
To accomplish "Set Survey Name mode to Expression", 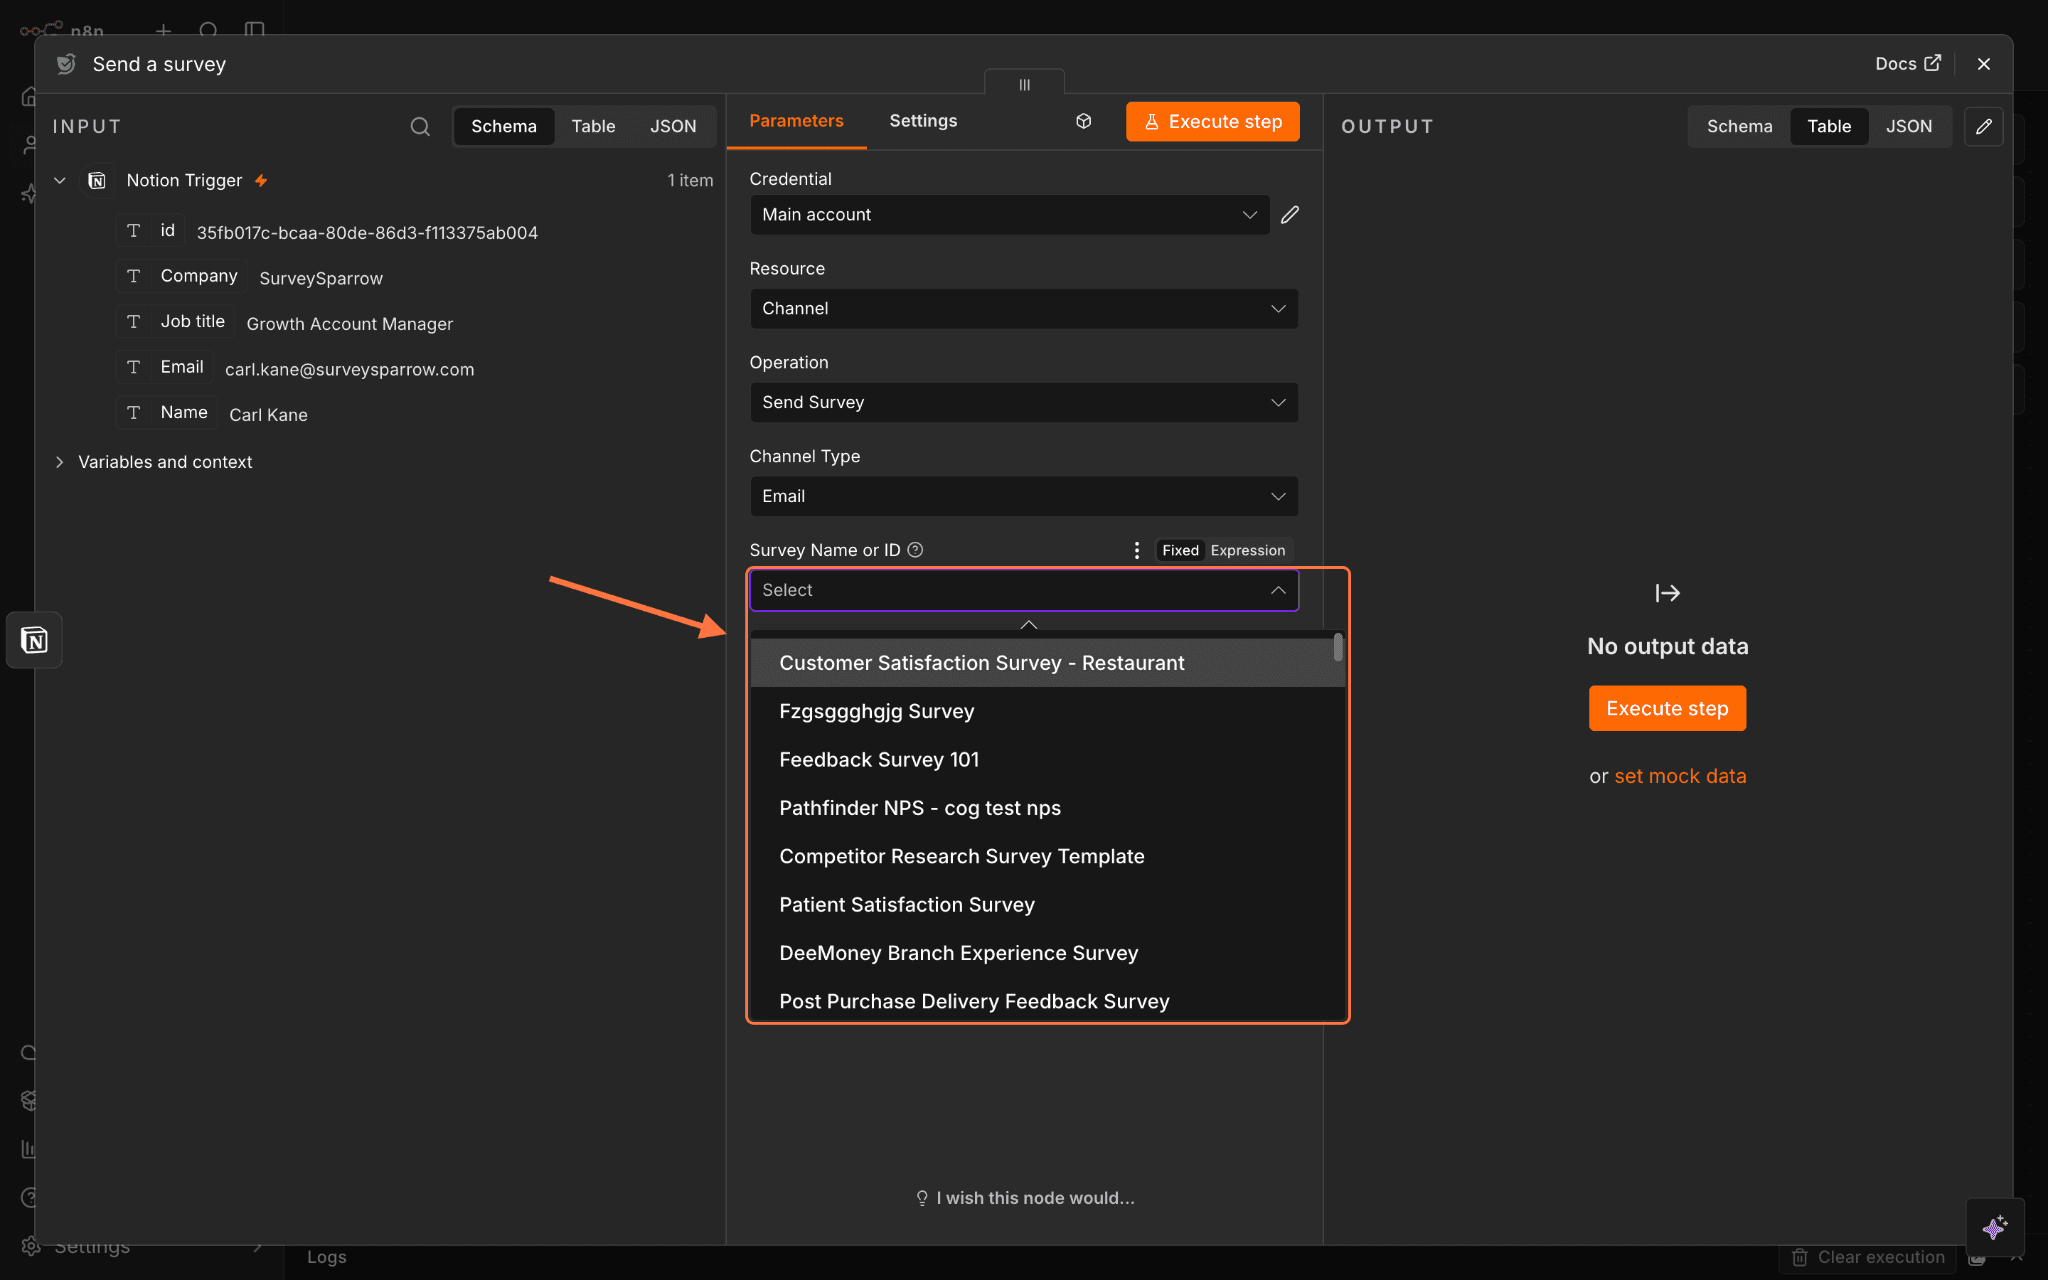I will pos(1247,551).
